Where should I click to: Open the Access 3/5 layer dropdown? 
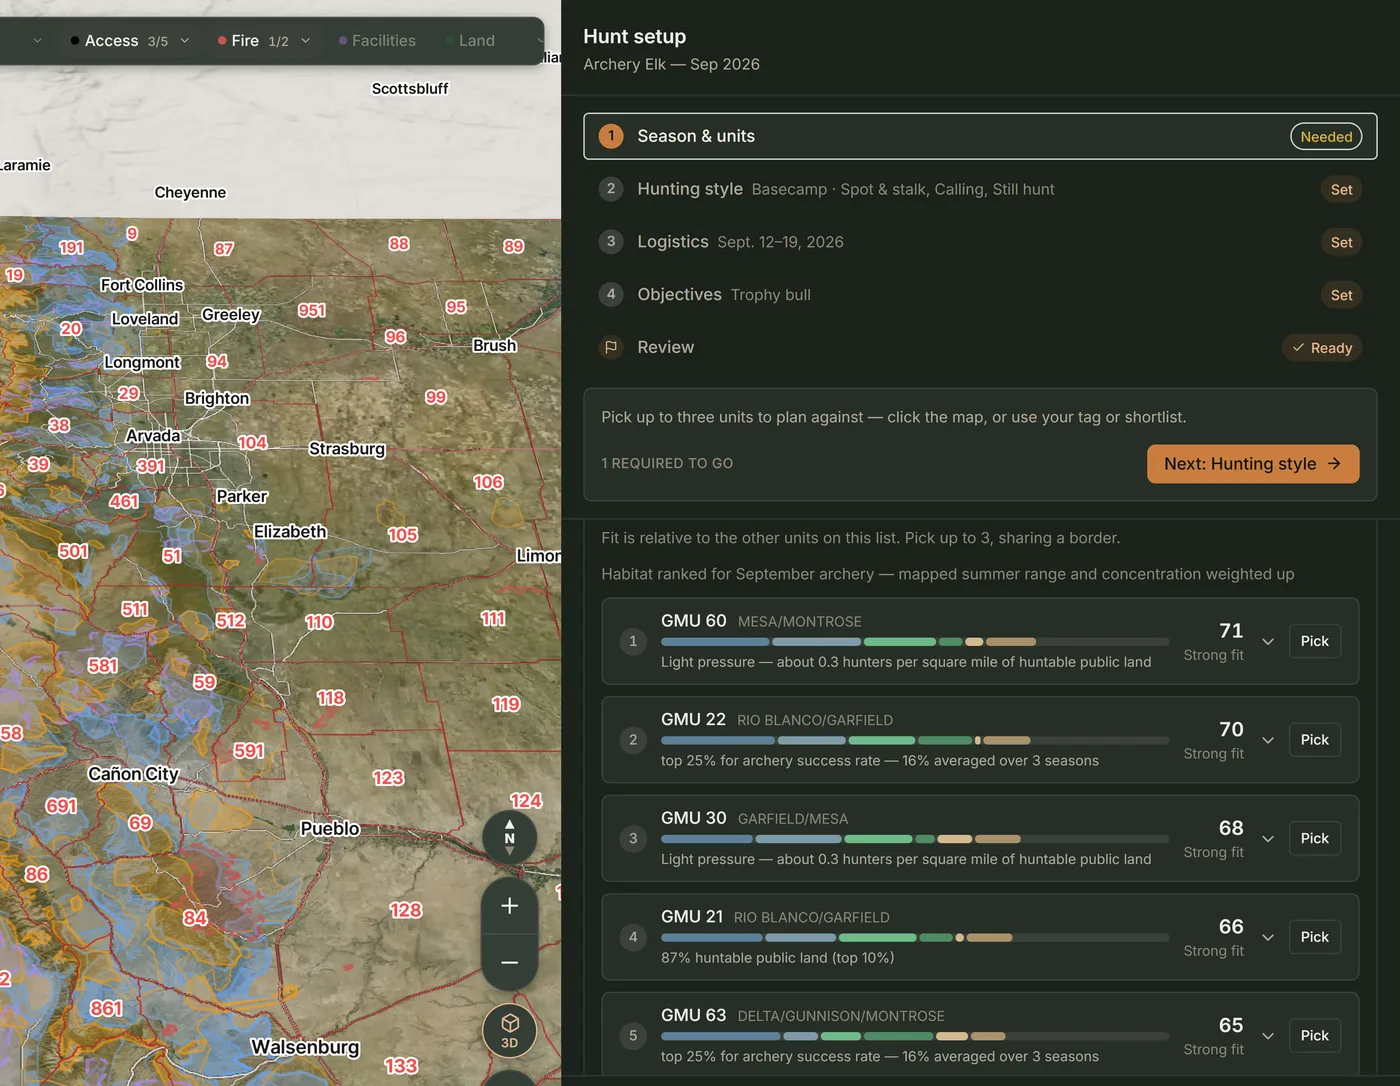pos(130,41)
